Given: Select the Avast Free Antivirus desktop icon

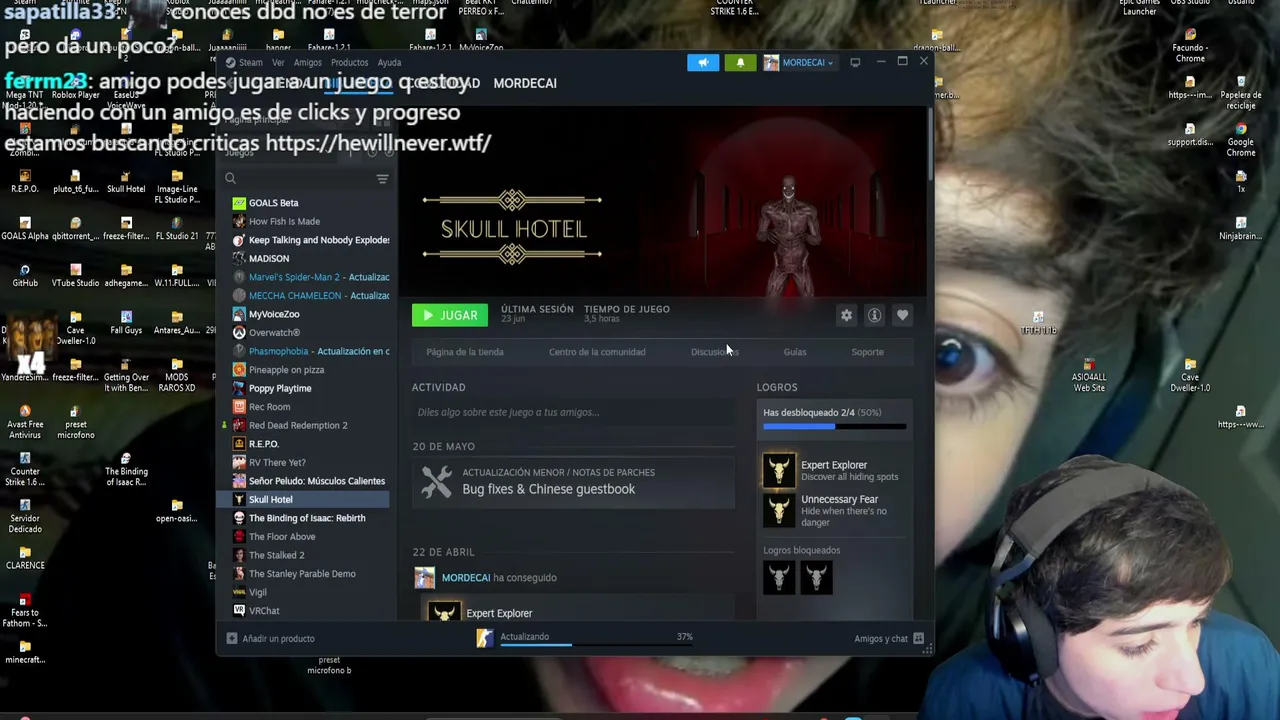Looking at the screenshot, I should (x=25, y=420).
